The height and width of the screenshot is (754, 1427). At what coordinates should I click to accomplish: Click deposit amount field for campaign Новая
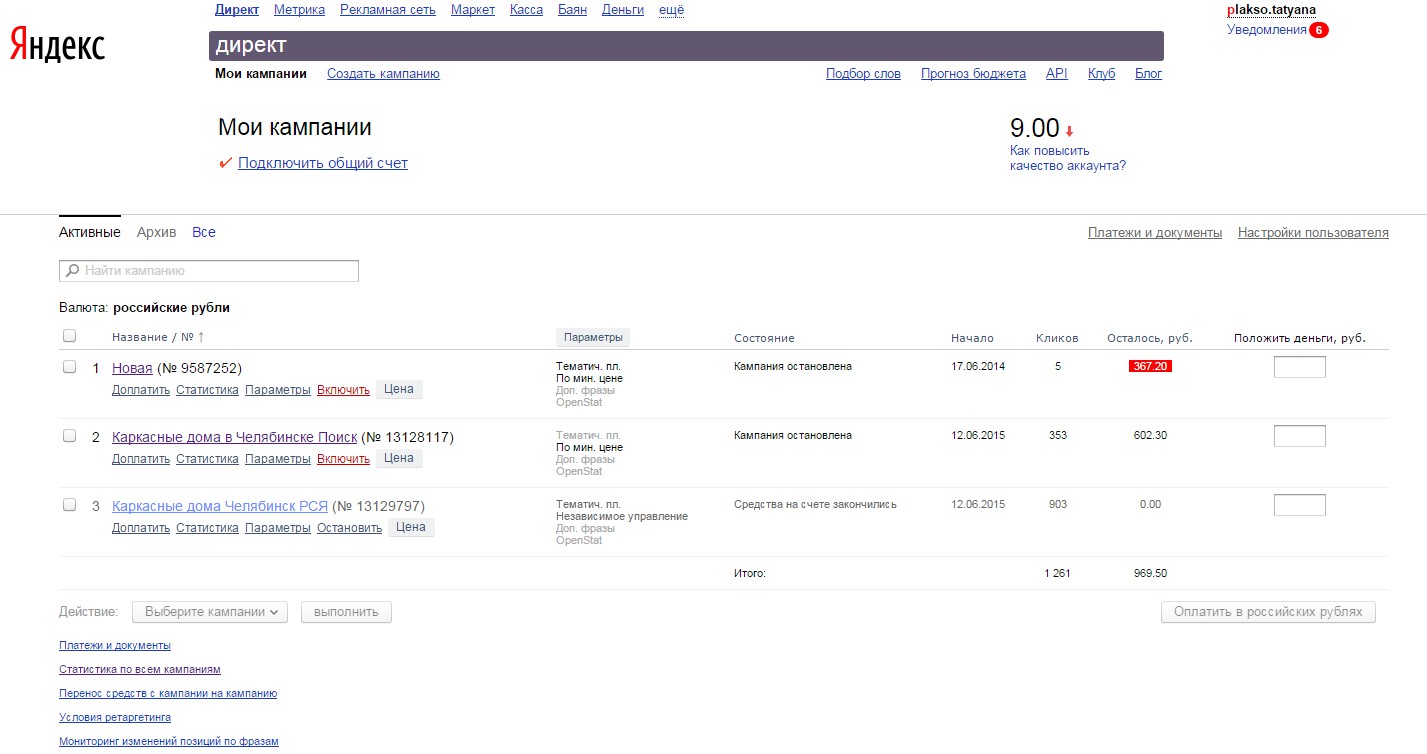pos(1299,367)
